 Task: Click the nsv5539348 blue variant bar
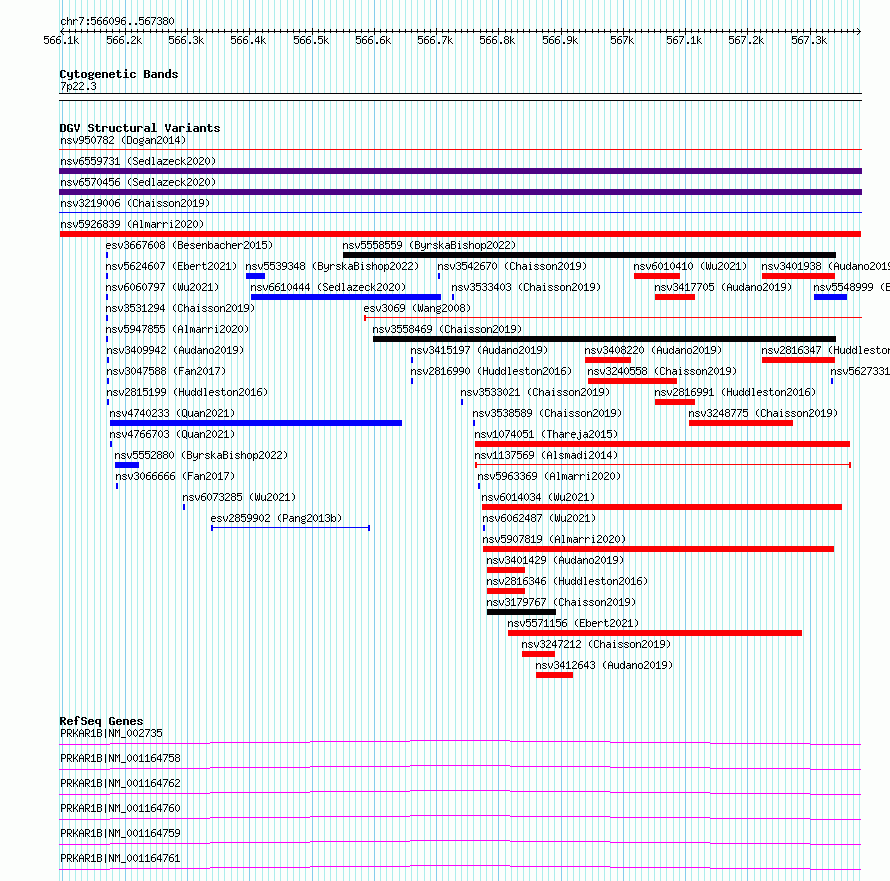click(x=255, y=276)
